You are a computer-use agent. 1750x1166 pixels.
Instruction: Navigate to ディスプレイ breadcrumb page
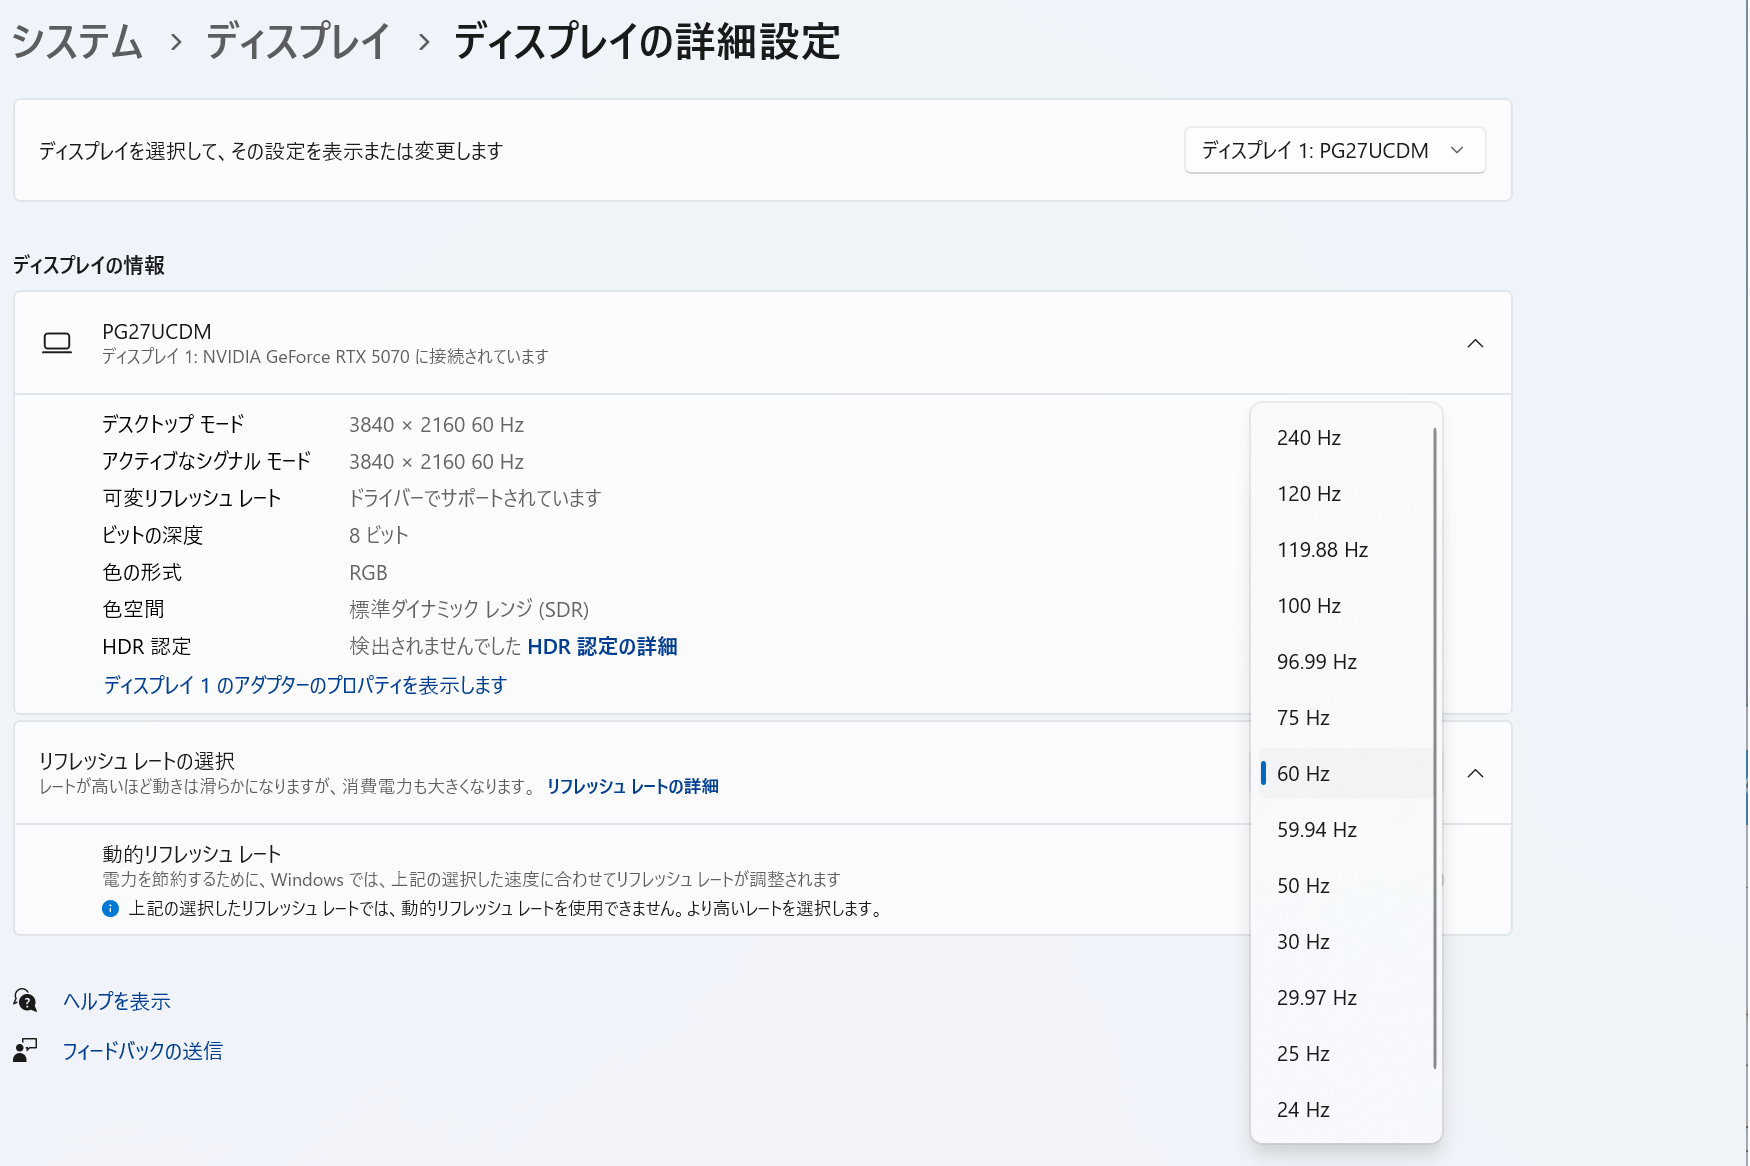coord(297,42)
